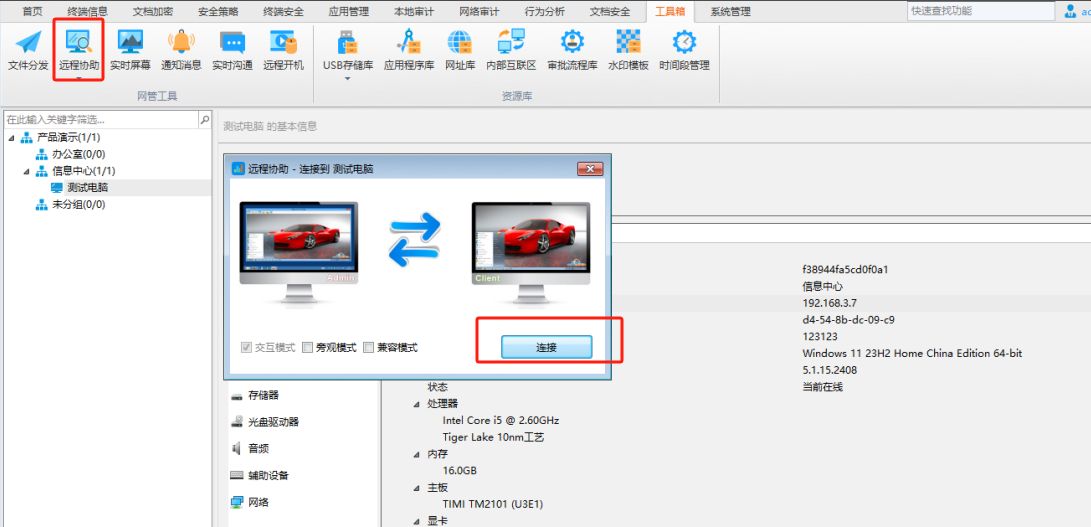Select 未分组(0/0) in the tree
The height and width of the screenshot is (527, 1091).
[x=79, y=204]
